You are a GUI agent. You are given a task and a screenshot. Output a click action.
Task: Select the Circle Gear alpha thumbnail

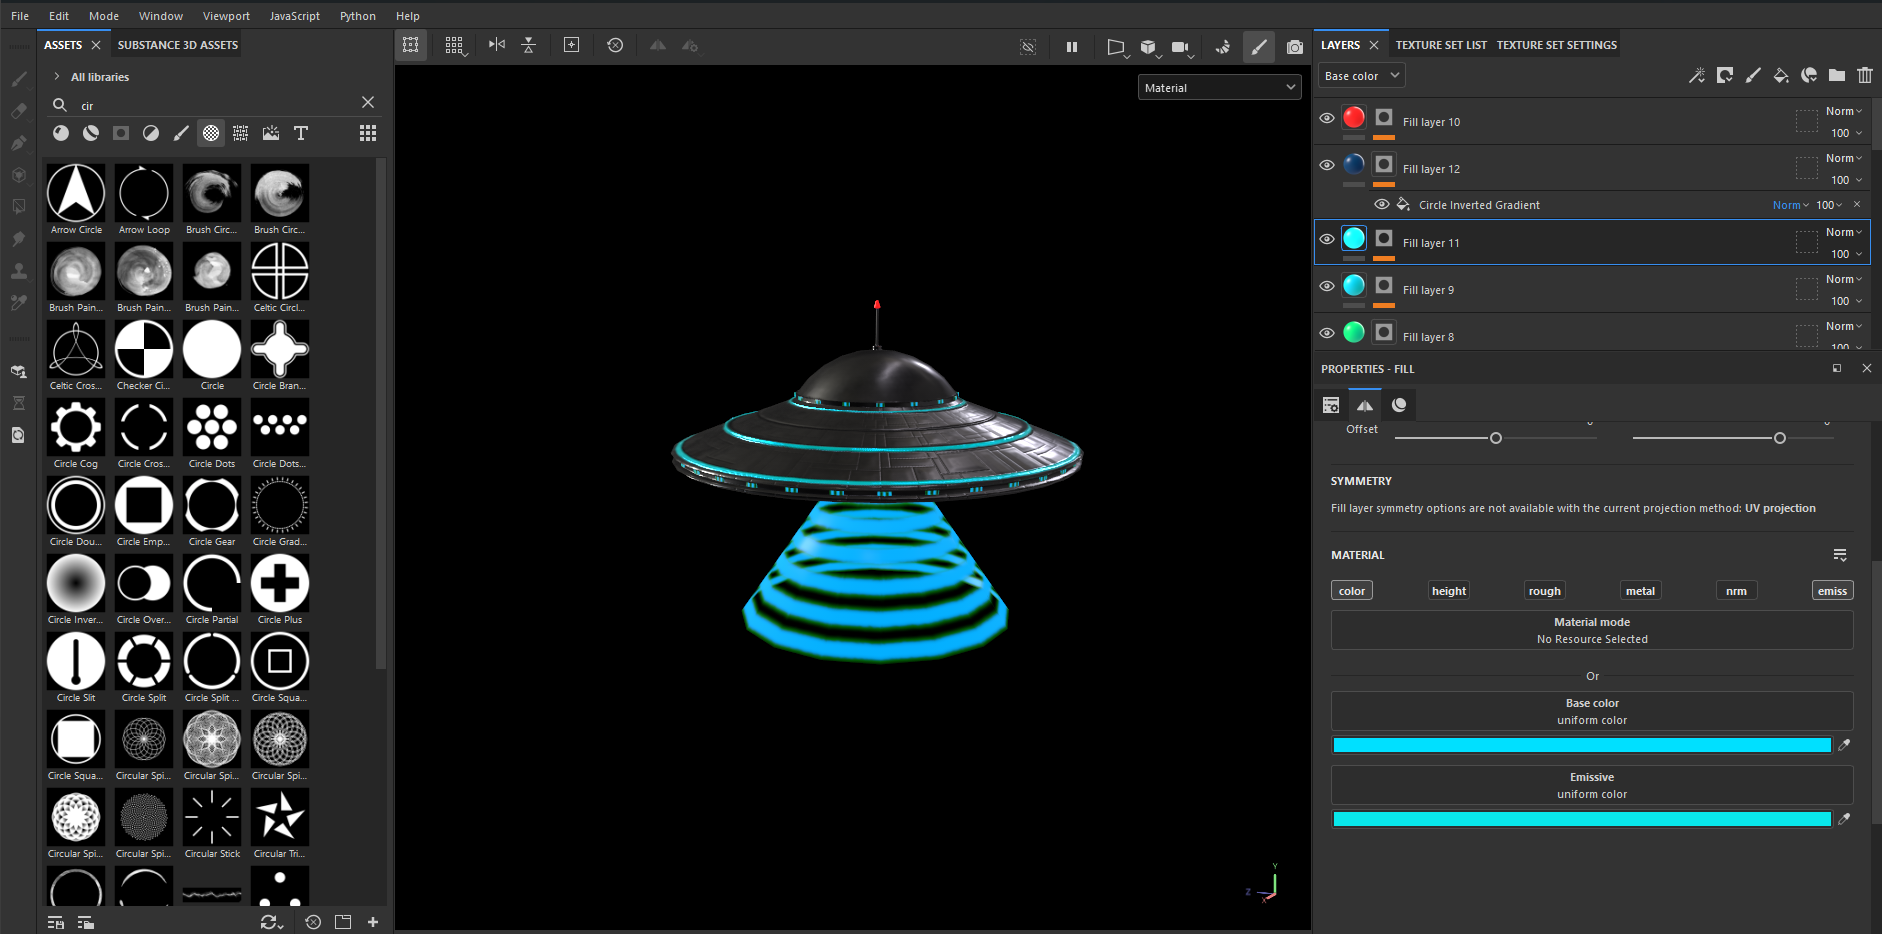click(212, 506)
